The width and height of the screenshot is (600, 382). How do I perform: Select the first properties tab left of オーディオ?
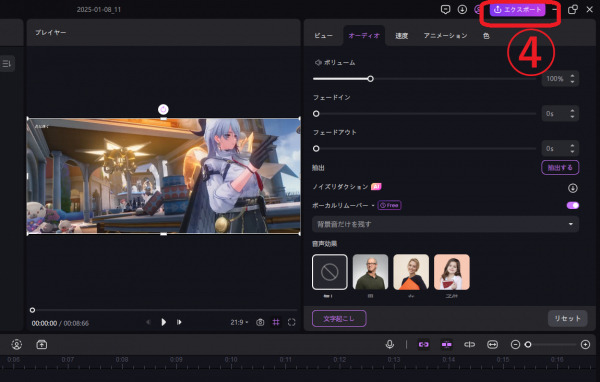[323, 36]
